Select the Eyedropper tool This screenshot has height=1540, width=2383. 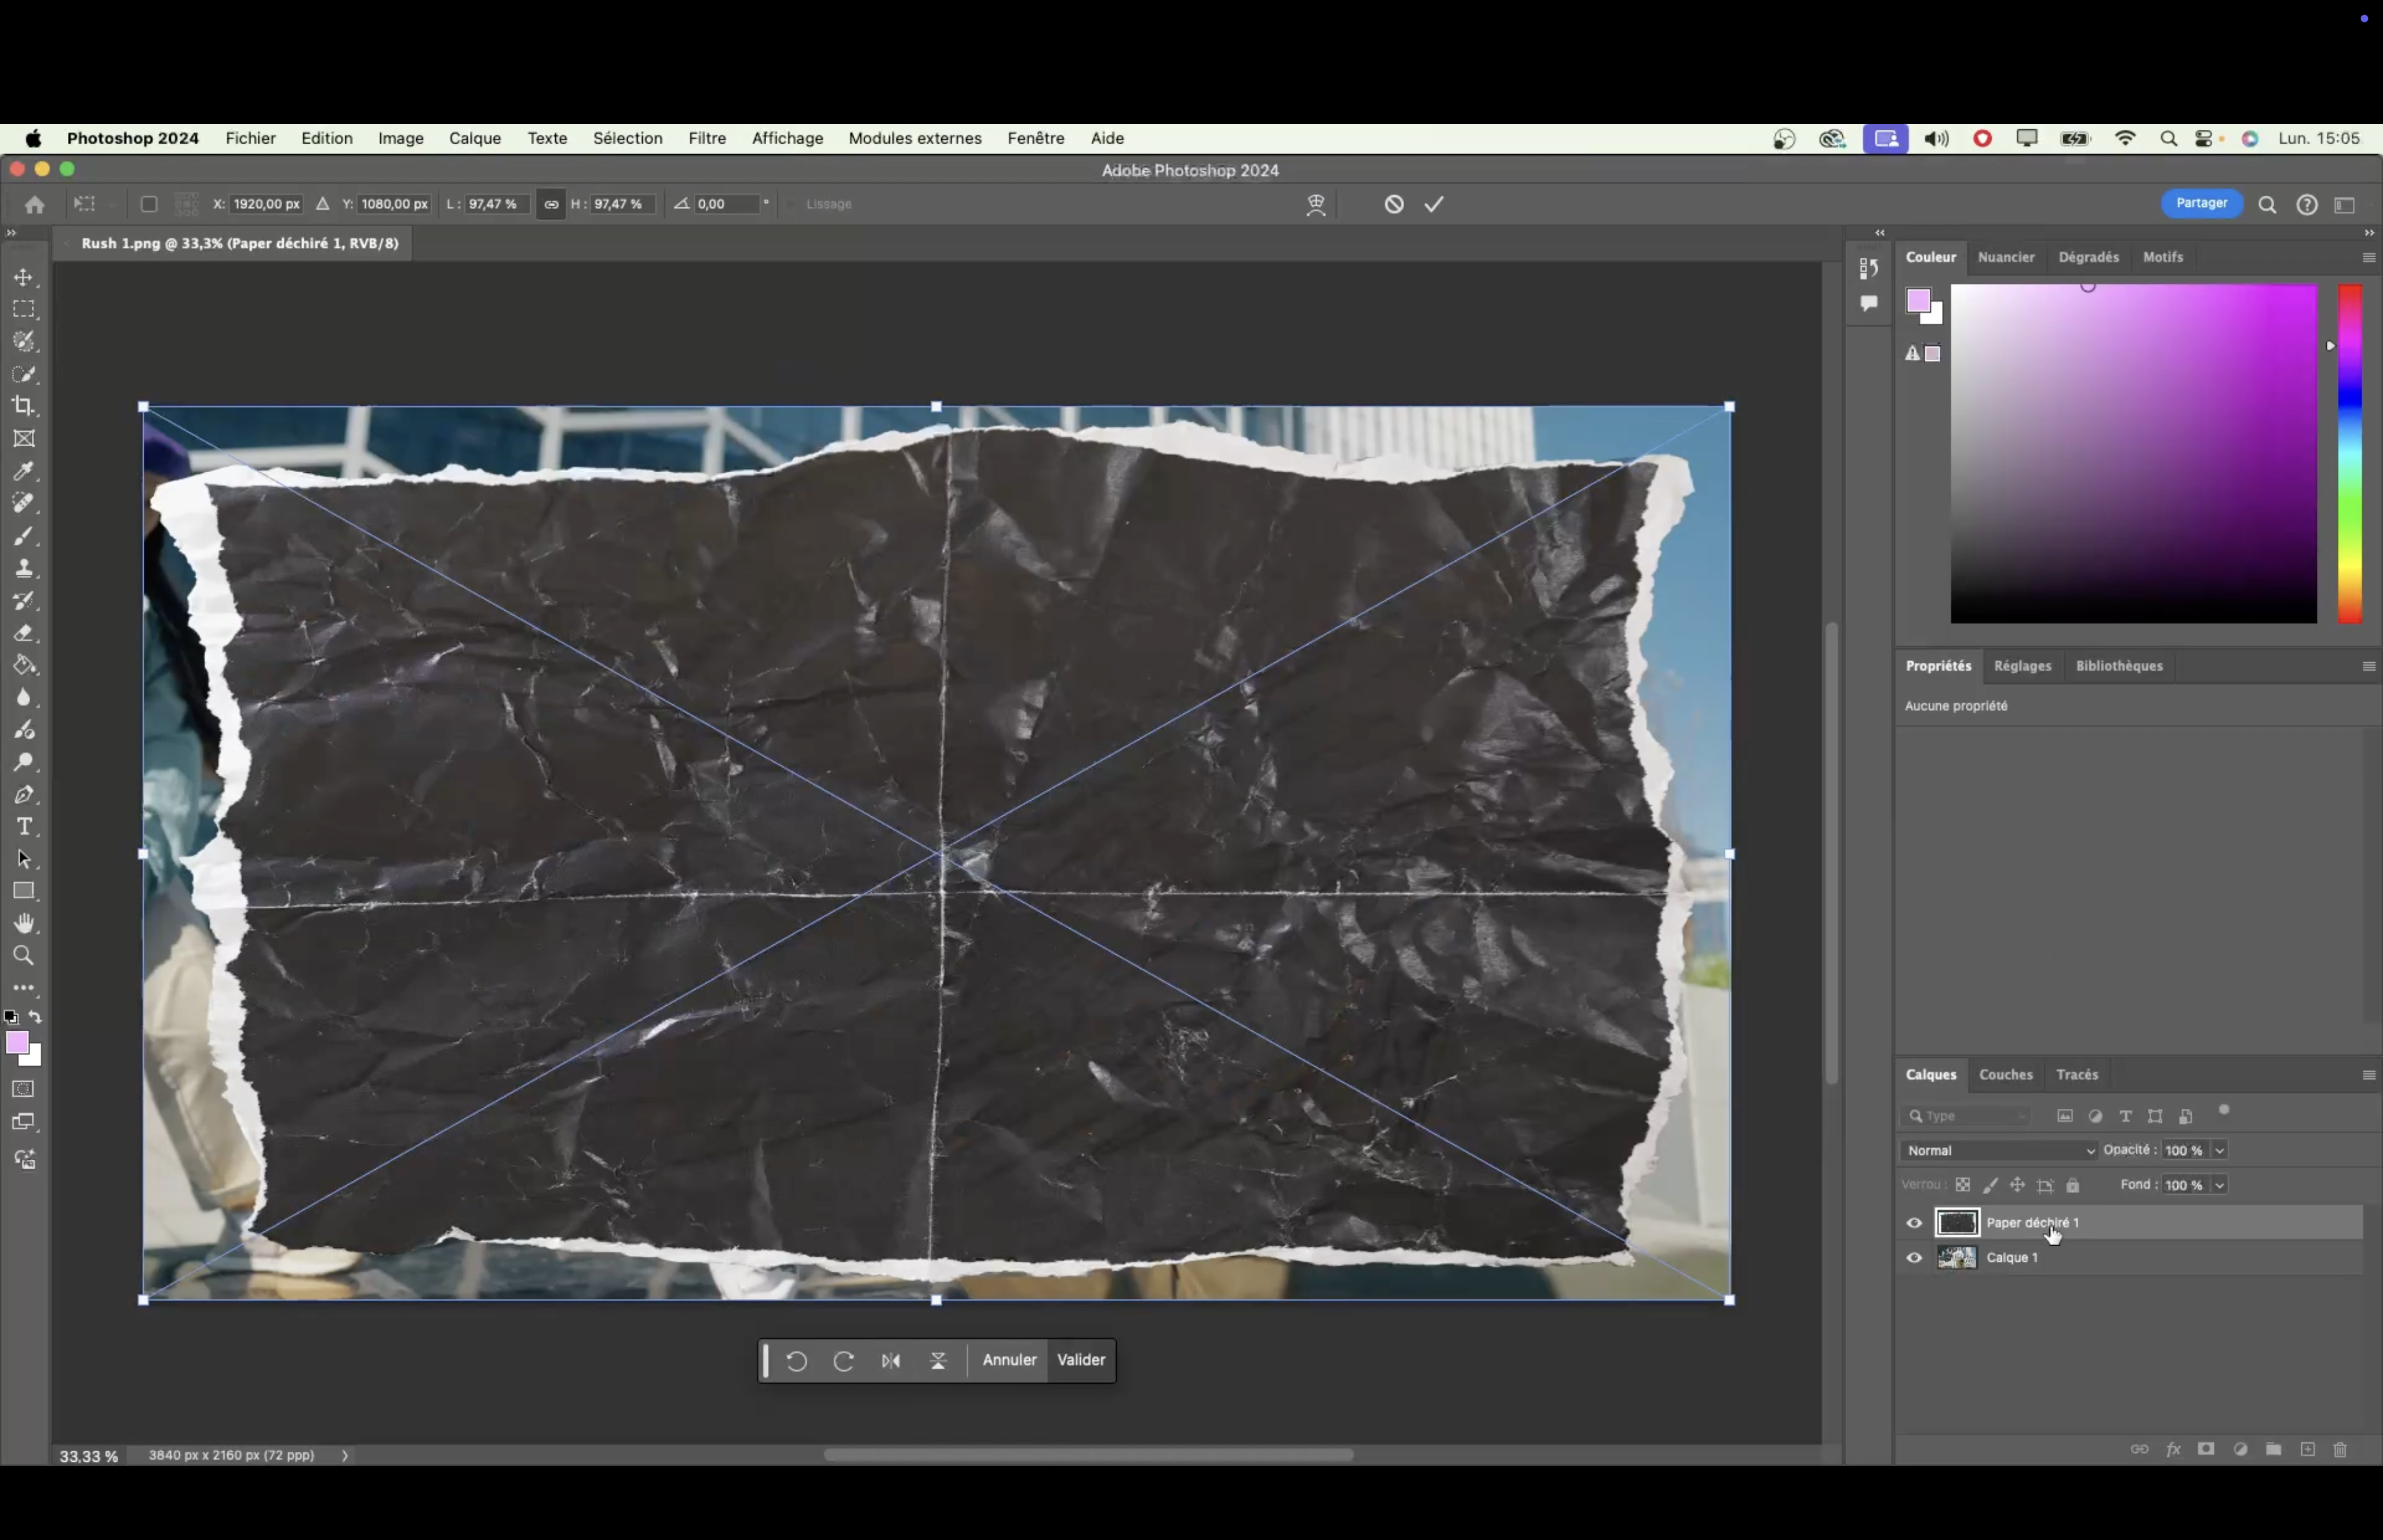point(24,471)
